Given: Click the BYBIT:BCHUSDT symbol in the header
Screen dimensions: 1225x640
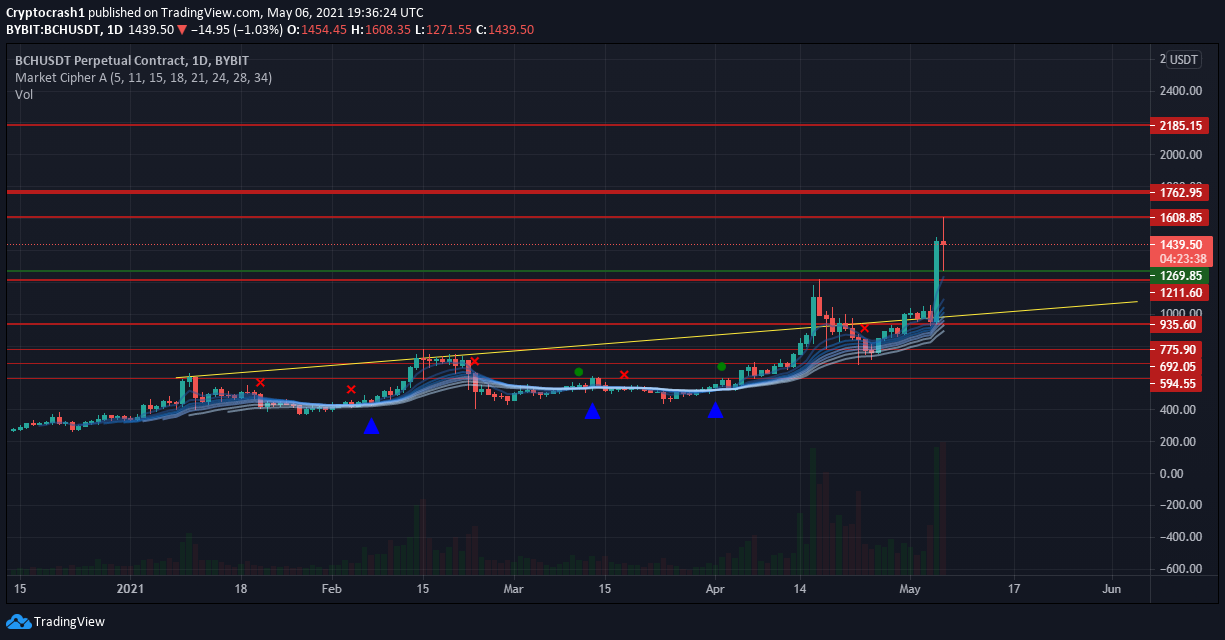Looking at the screenshot, I should [x=55, y=30].
